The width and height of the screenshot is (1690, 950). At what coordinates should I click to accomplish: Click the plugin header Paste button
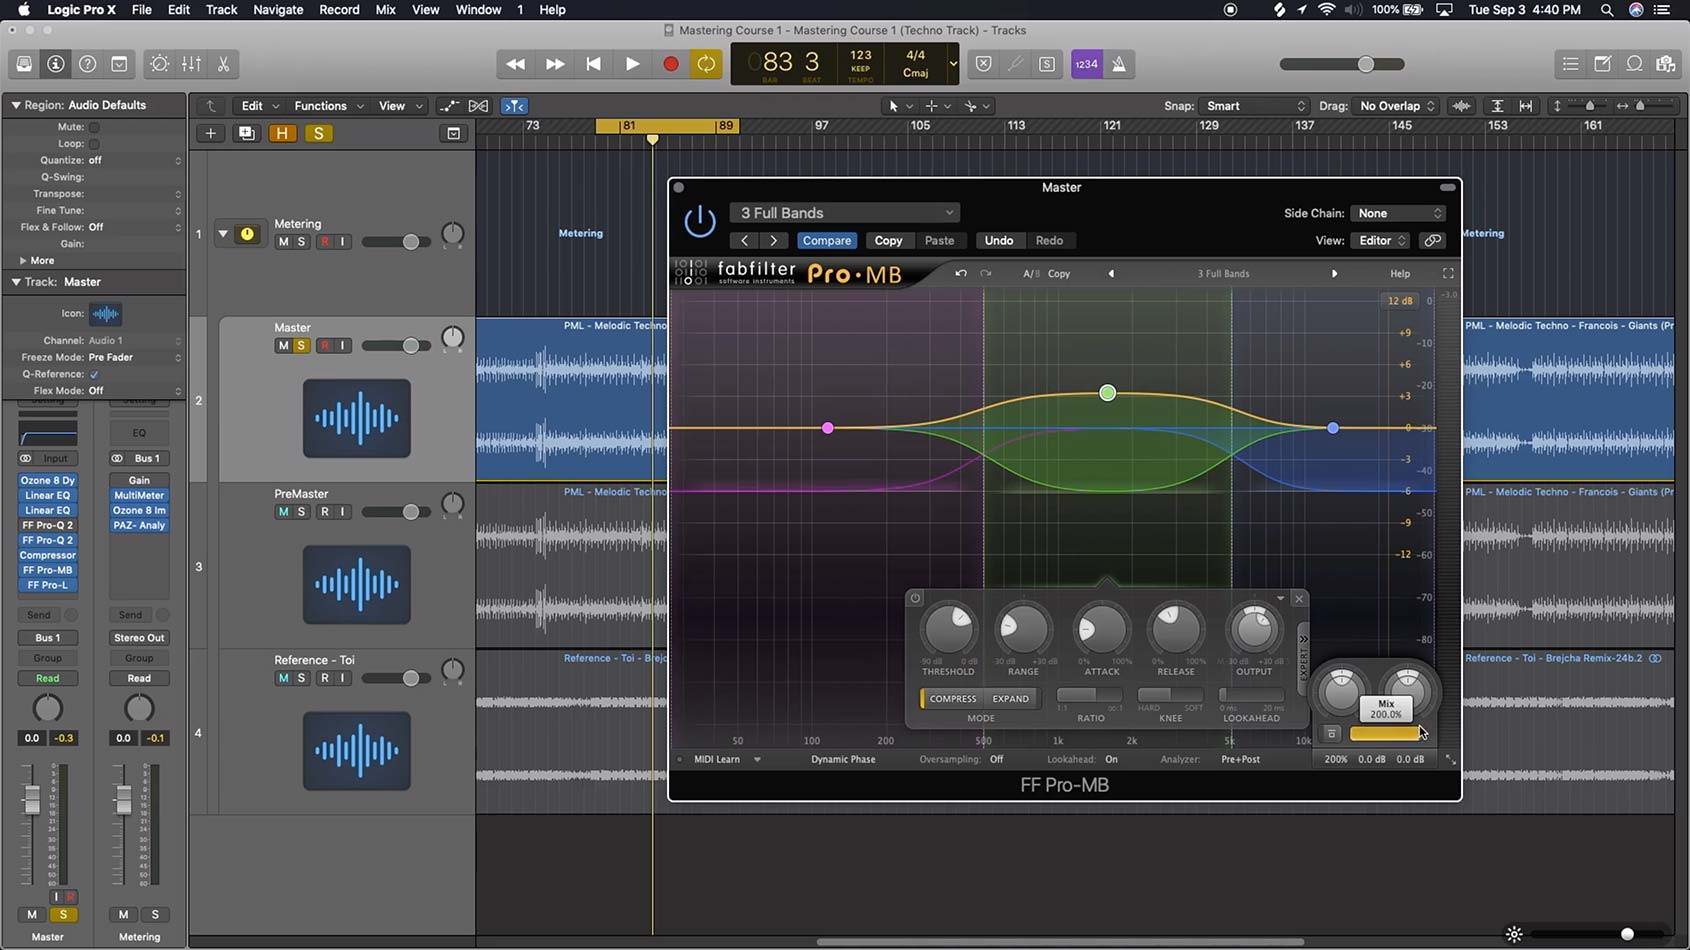[x=939, y=241]
